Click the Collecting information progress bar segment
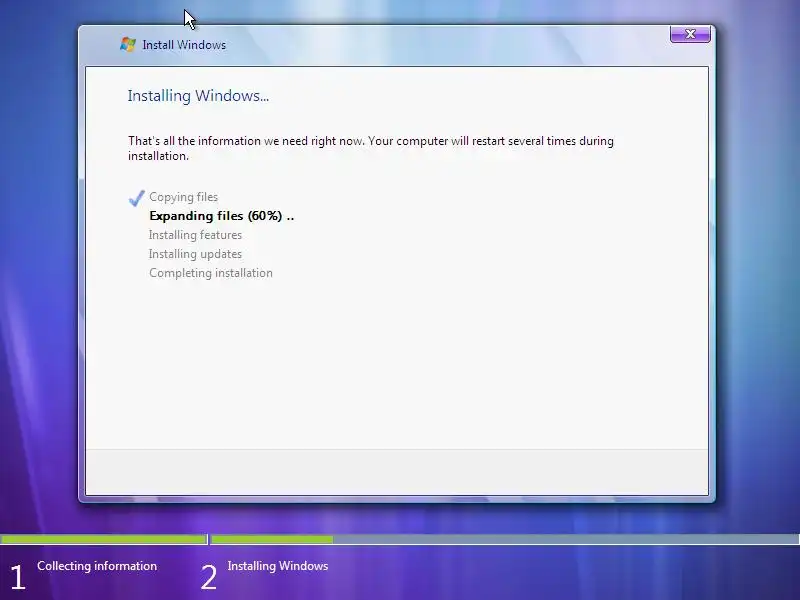 pos(103,539)
